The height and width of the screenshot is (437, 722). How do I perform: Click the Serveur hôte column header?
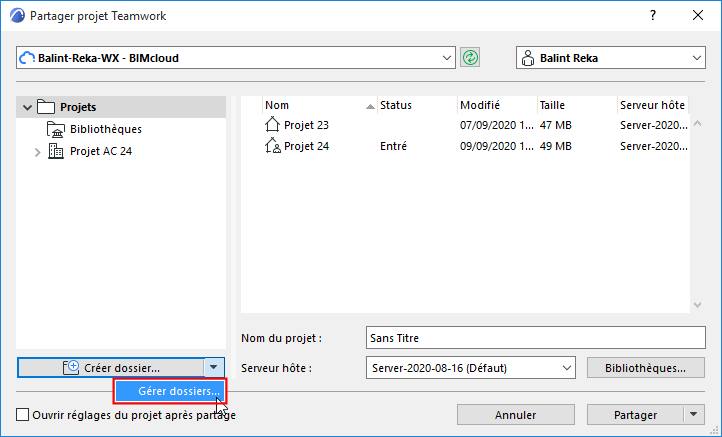pos(653,105)
